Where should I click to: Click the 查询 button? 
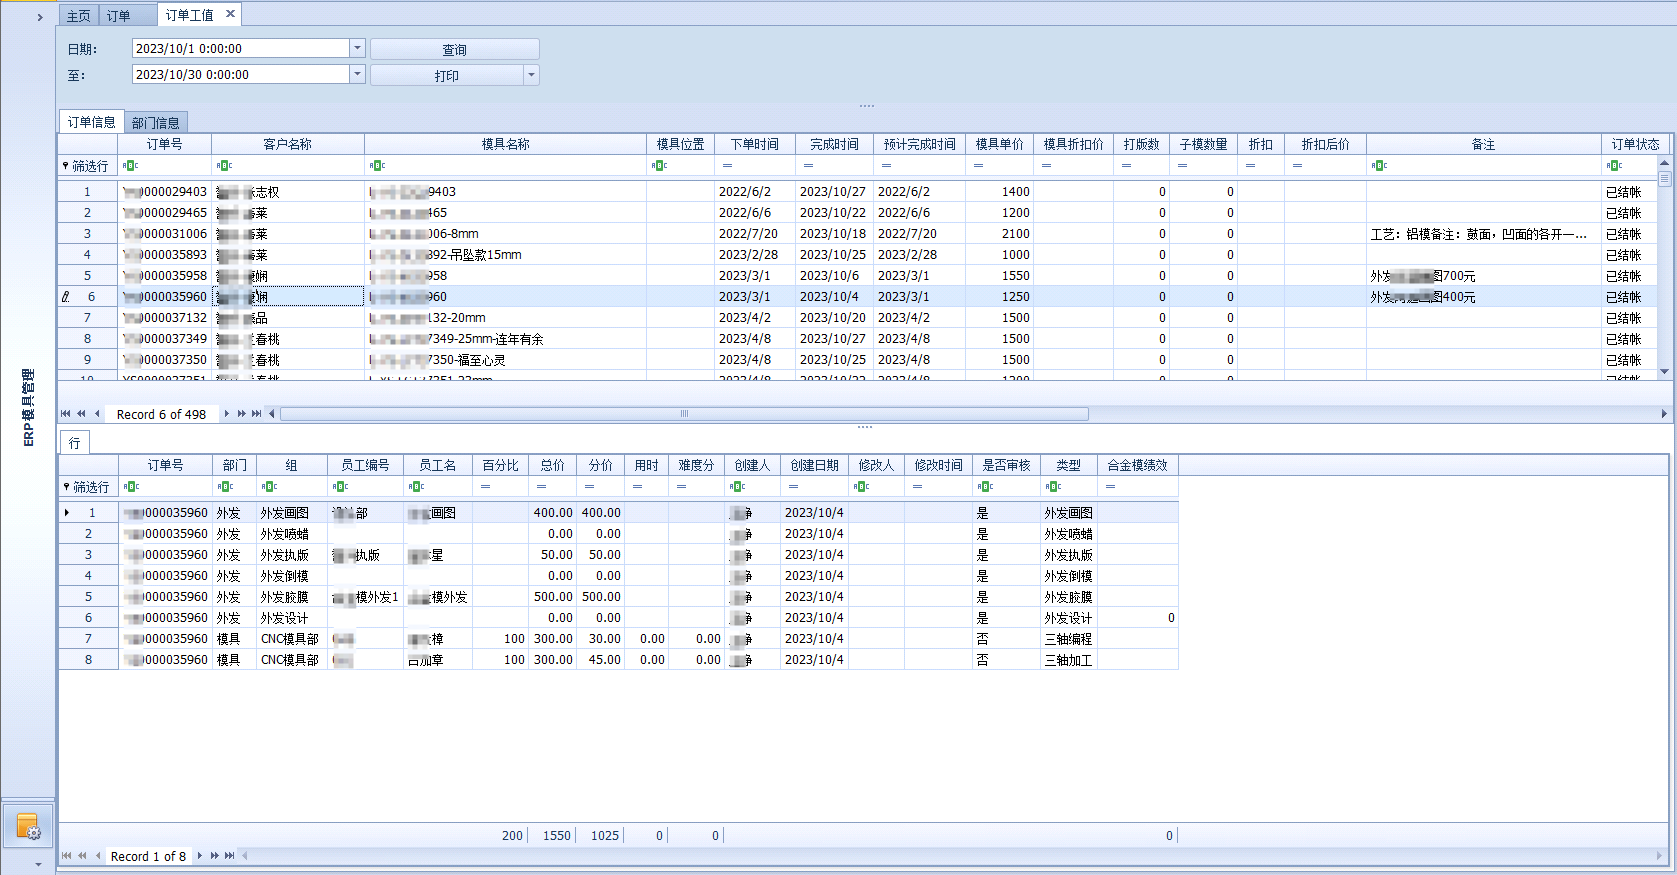[455, 49]
